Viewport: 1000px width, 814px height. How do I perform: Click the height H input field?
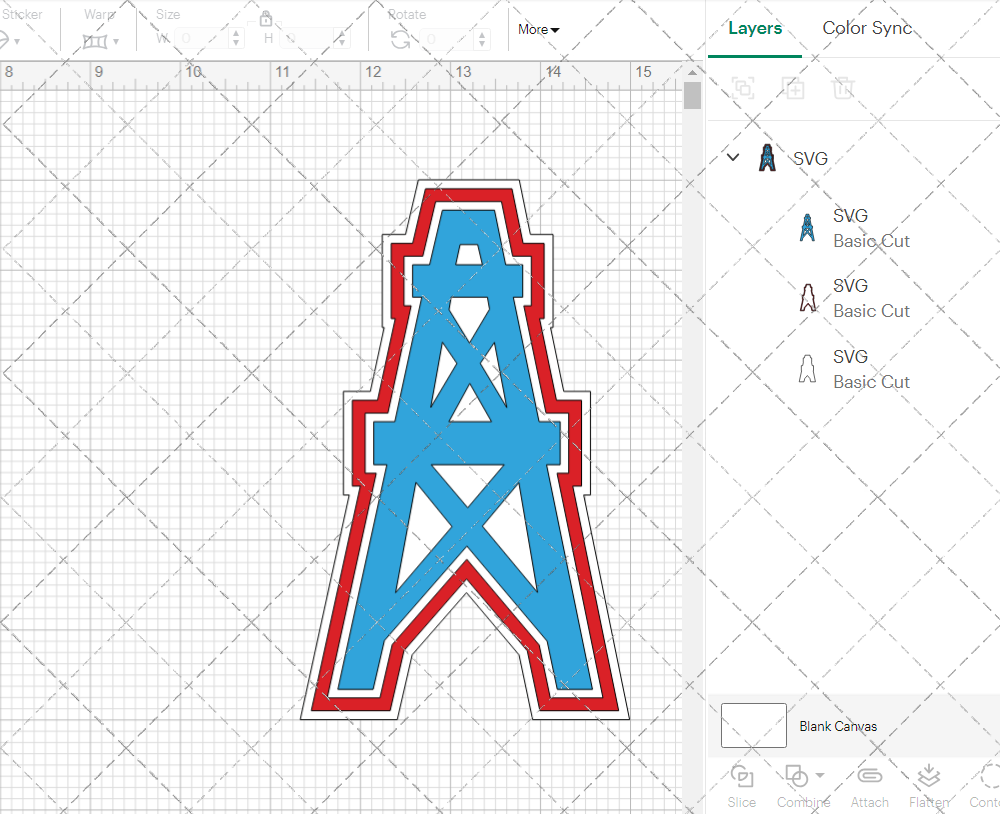pos(307,38)
